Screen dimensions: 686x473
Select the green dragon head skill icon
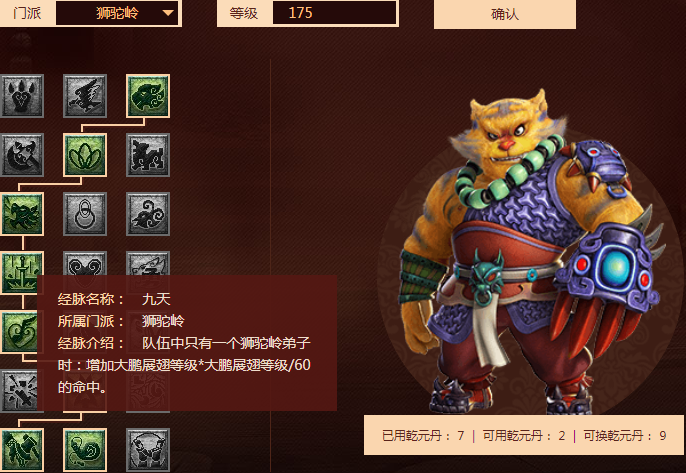pos(21,214)
